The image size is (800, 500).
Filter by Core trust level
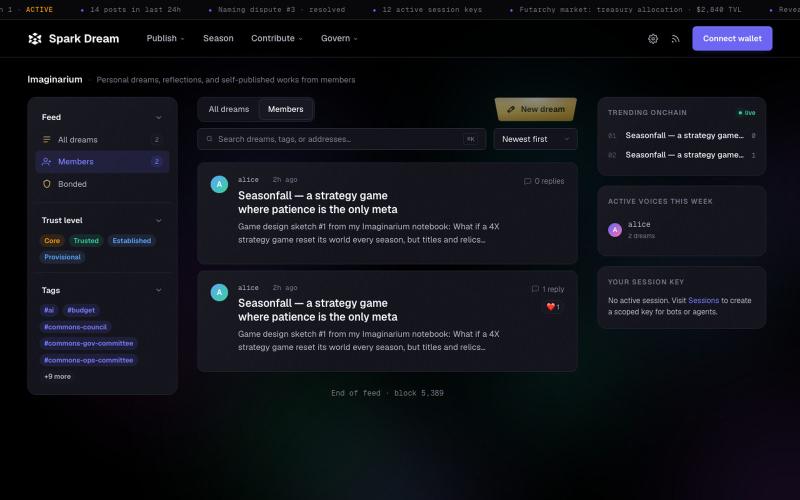pos(52,241)
